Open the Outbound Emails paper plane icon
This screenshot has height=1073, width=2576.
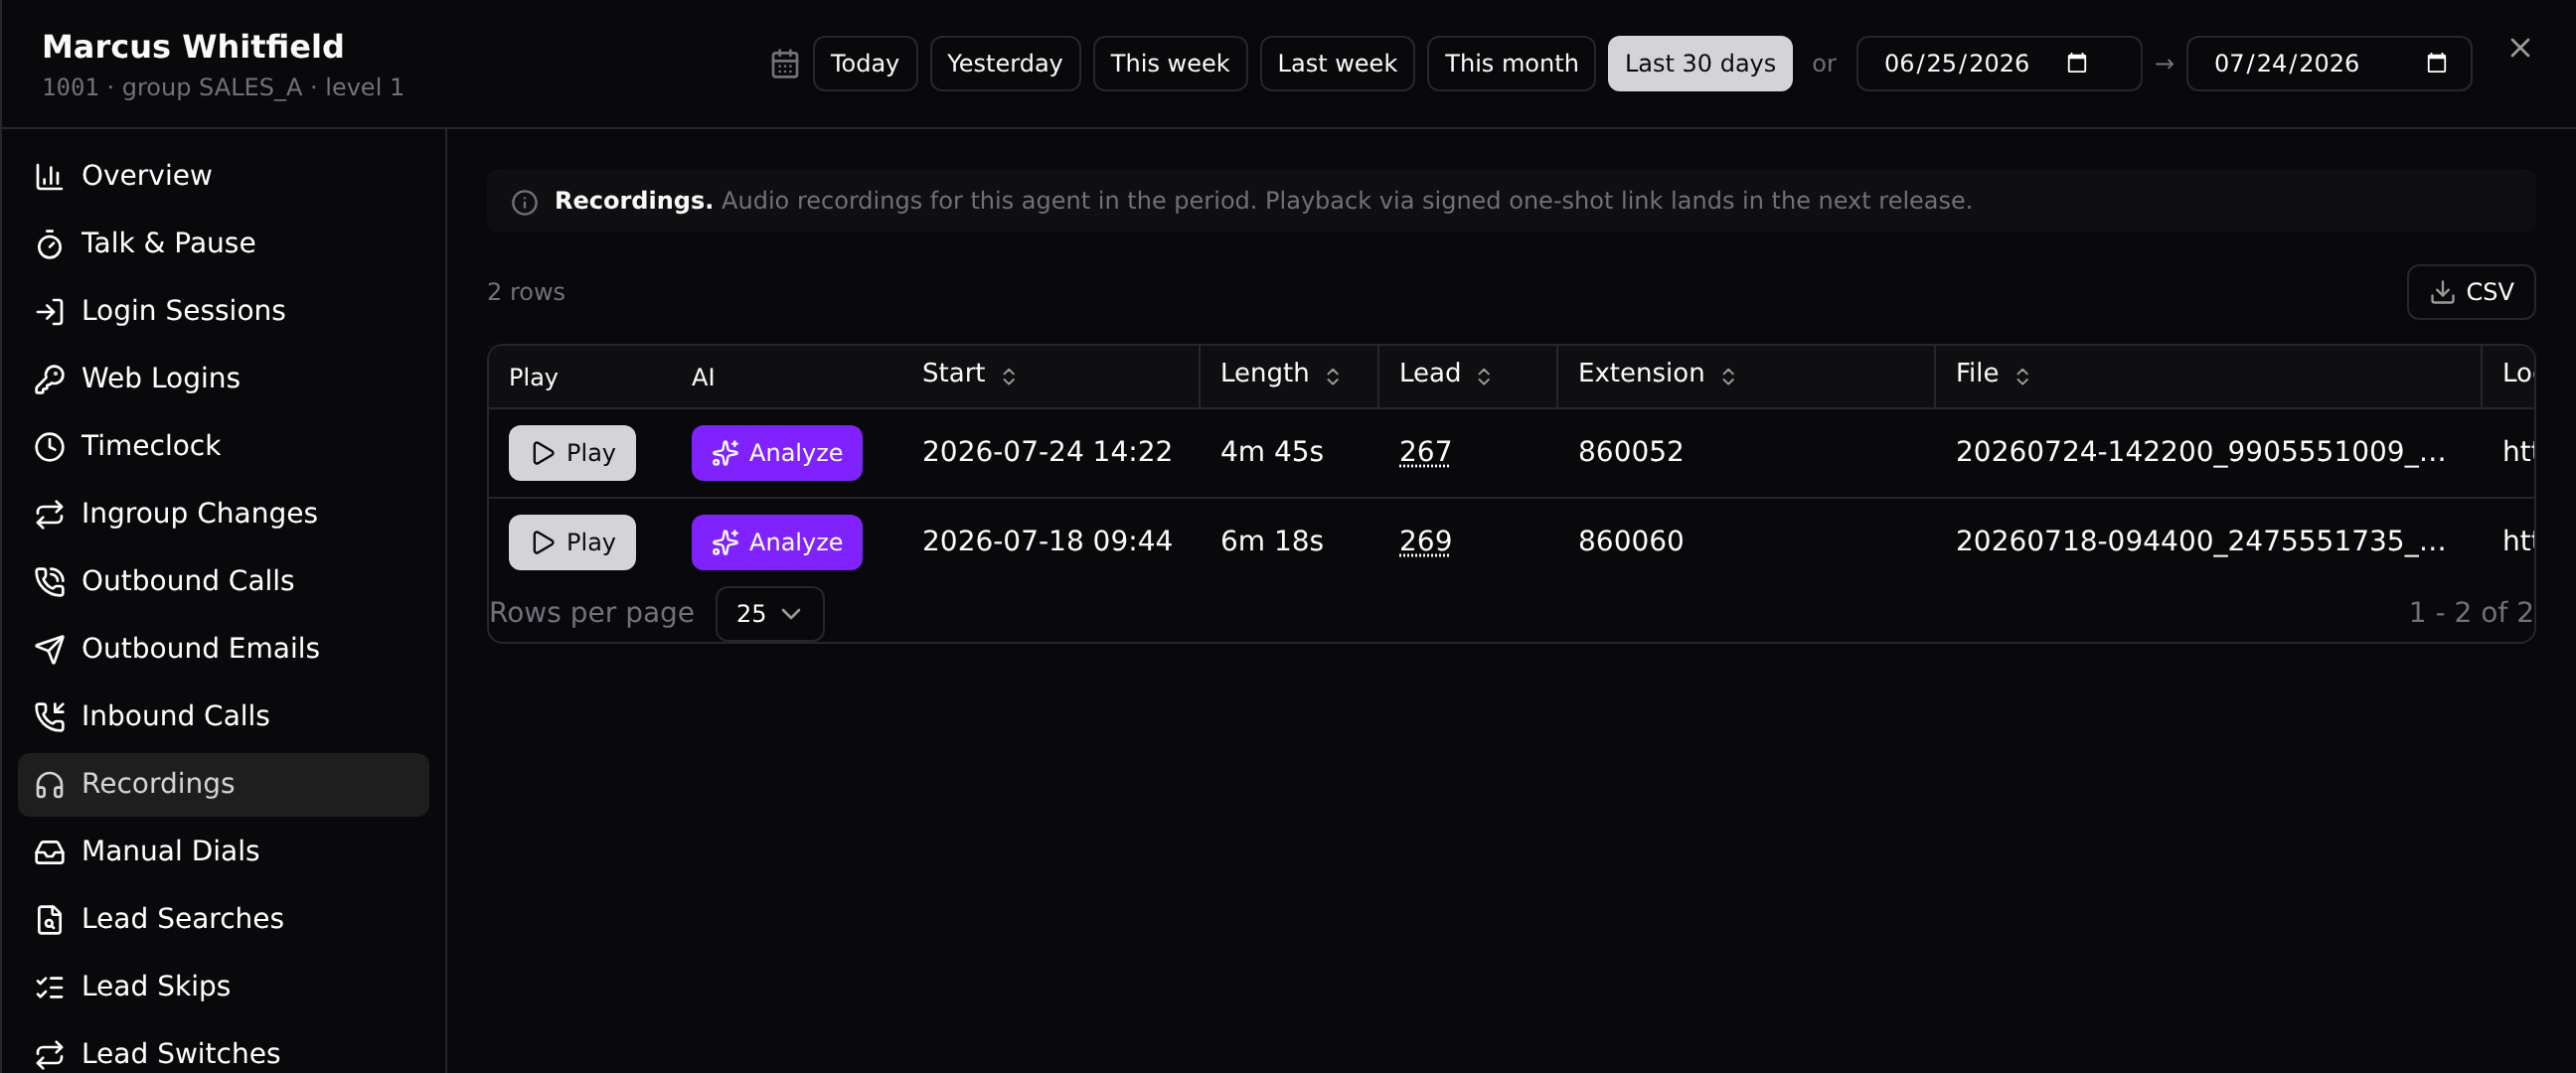point(49,649)
